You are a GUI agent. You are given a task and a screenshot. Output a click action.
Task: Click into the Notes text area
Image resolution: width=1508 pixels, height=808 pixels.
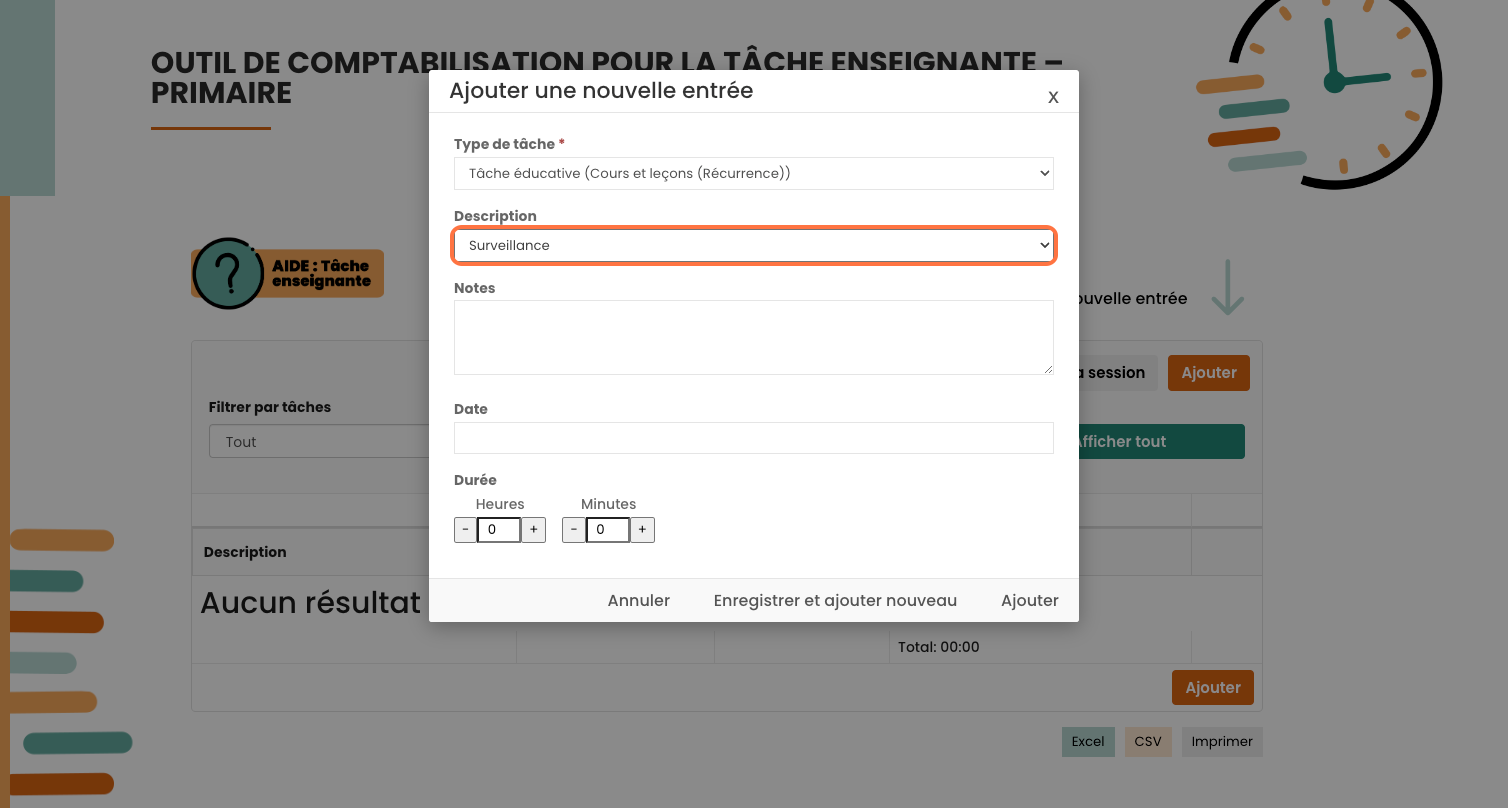tap(753, 337)
